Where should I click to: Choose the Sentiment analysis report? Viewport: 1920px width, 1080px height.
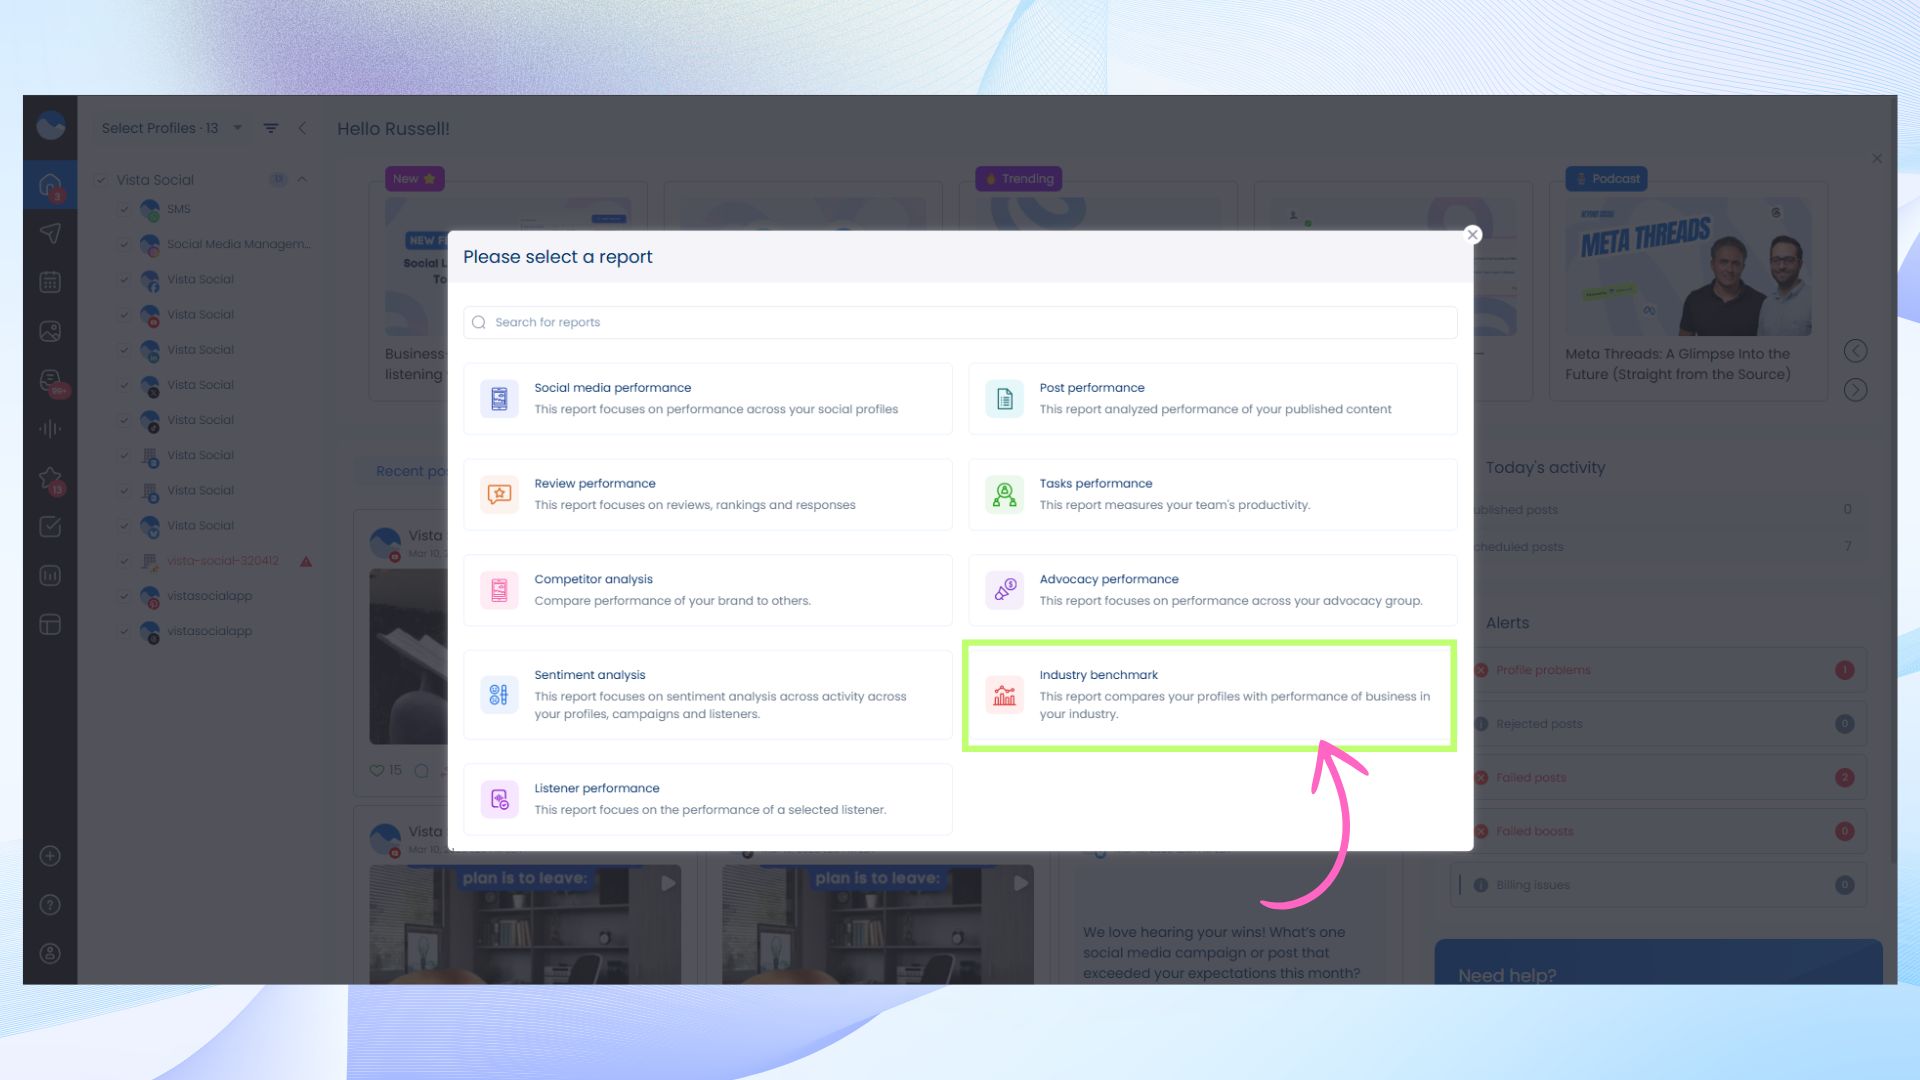pos(707,695)
